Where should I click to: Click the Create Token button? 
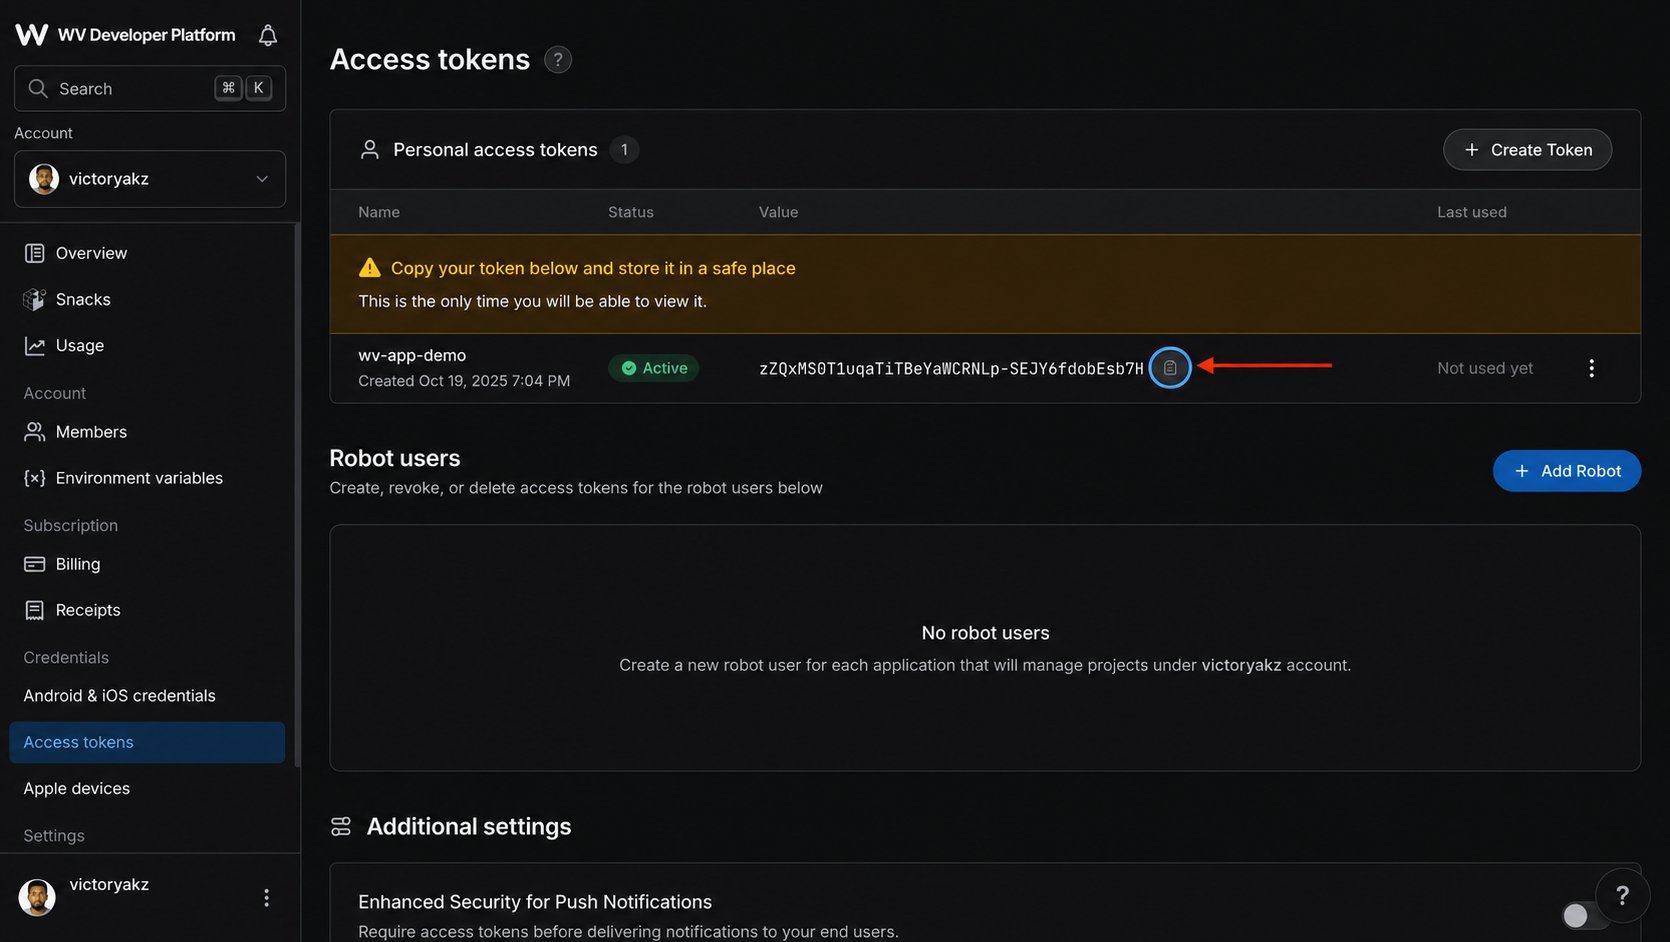pyautogui.click(x=1527, y=150)
